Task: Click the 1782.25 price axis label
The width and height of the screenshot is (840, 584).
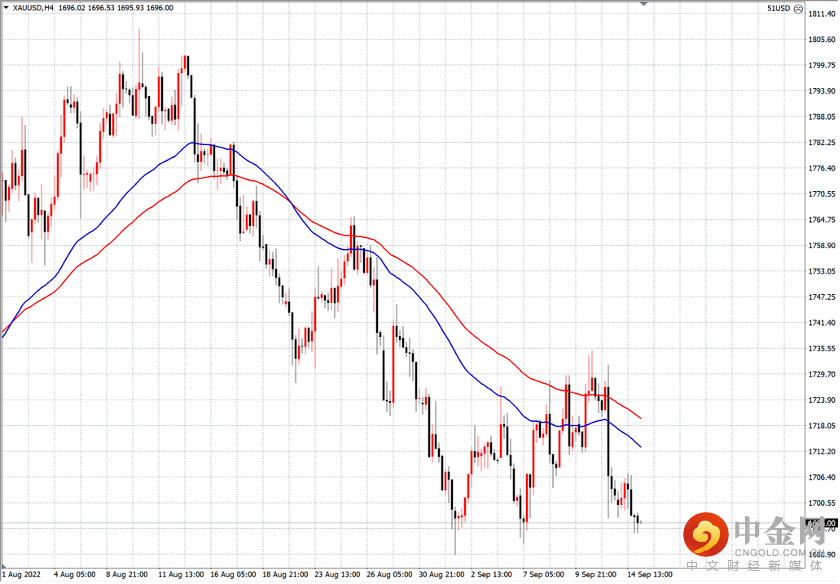Action: point(821,143)
